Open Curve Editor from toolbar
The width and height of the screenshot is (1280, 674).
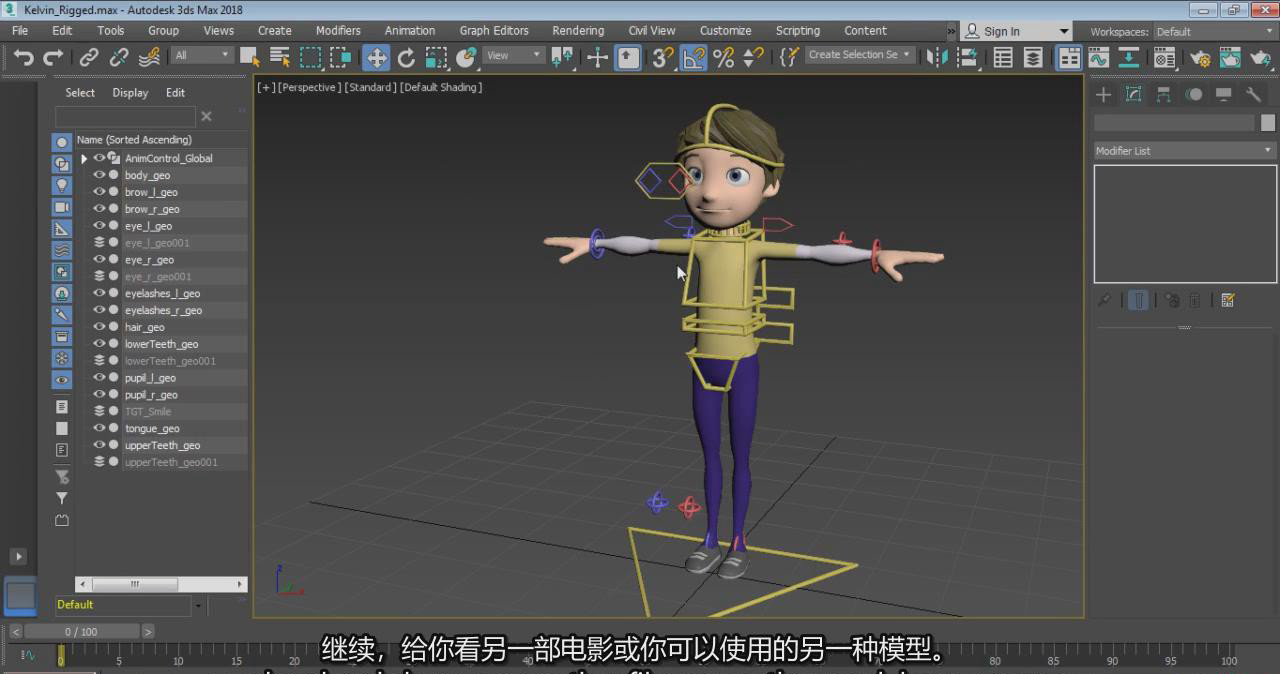point(1098,57)
